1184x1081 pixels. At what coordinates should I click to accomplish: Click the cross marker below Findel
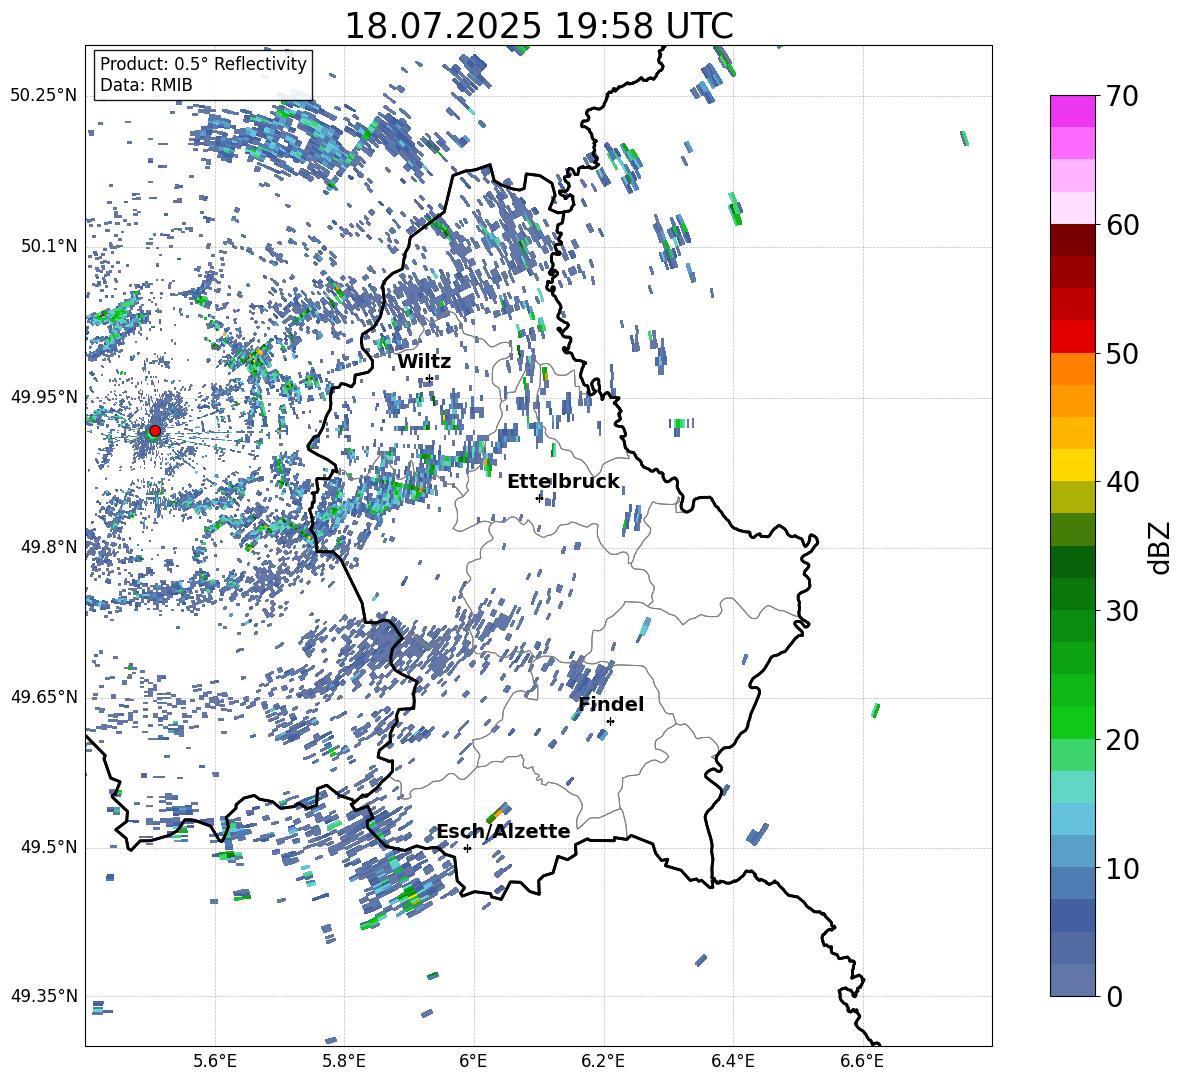point(610,721)
